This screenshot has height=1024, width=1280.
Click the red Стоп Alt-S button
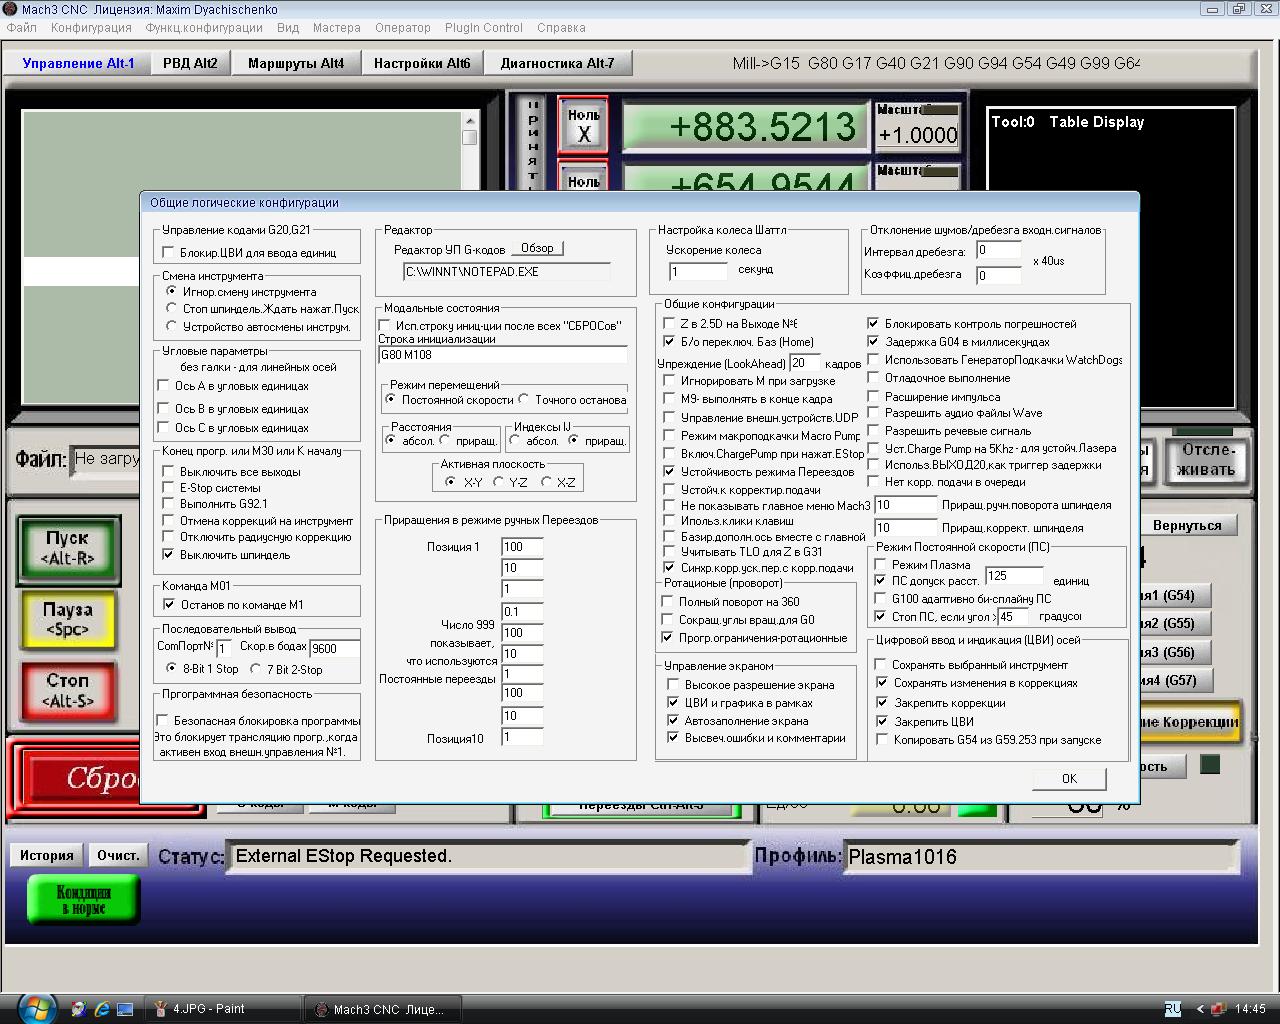68,691
